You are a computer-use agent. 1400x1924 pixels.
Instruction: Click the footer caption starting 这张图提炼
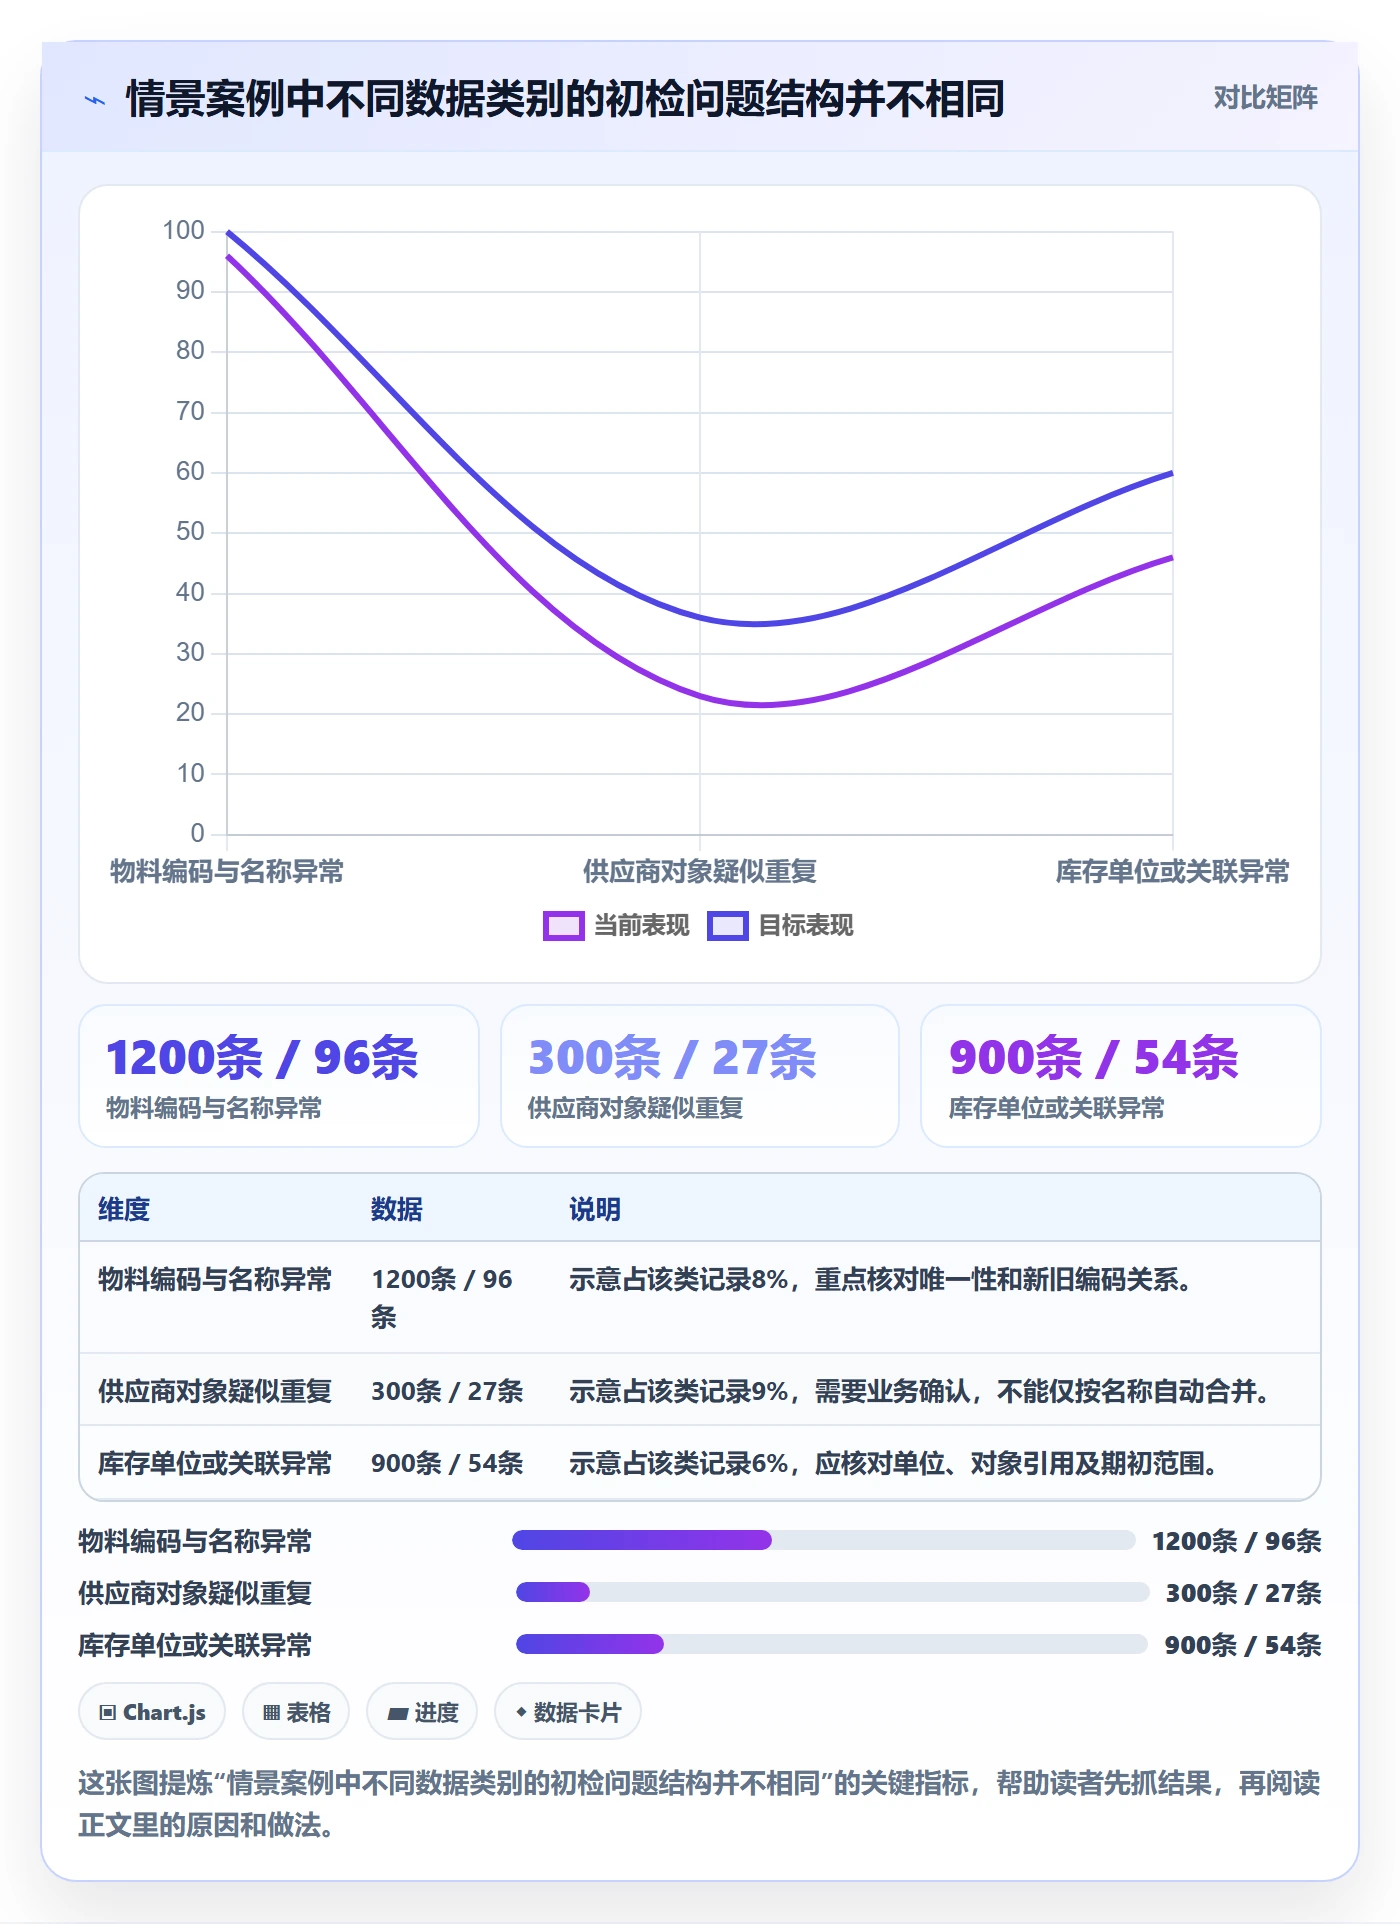pyautogui.click(x=700, y=1803)
